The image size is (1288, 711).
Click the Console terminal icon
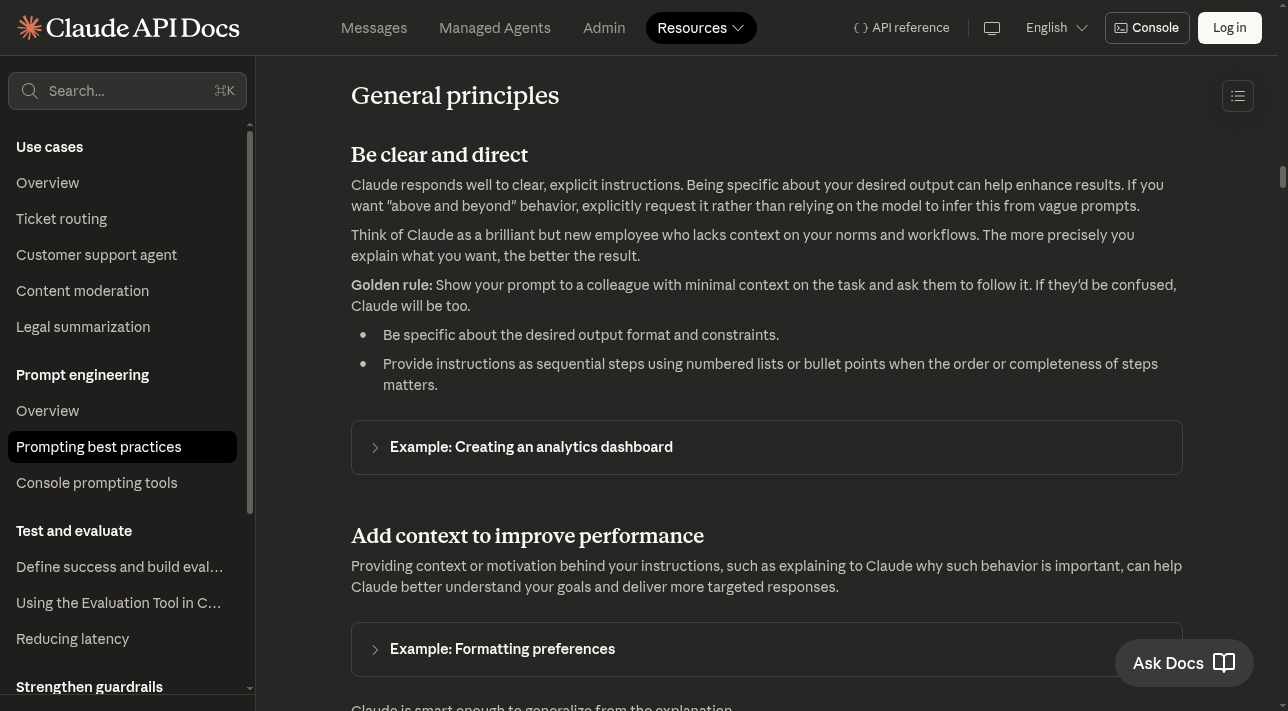point(1121,28)
